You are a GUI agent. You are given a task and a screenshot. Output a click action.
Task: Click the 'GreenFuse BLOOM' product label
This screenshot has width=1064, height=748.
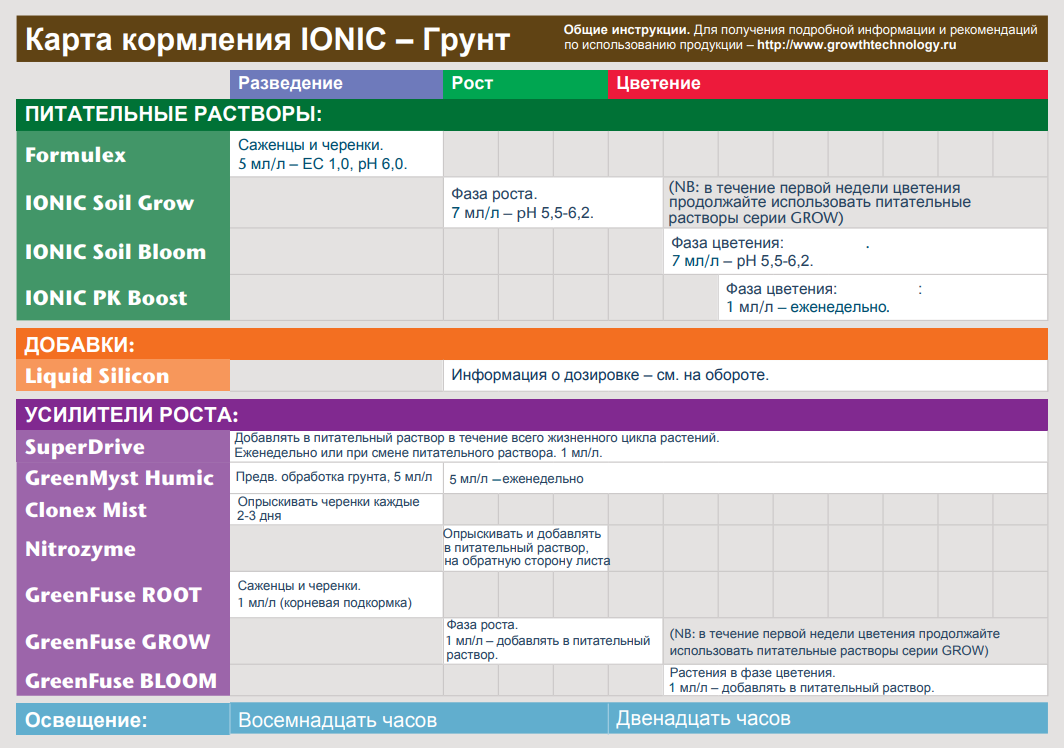tap(121, 681)
